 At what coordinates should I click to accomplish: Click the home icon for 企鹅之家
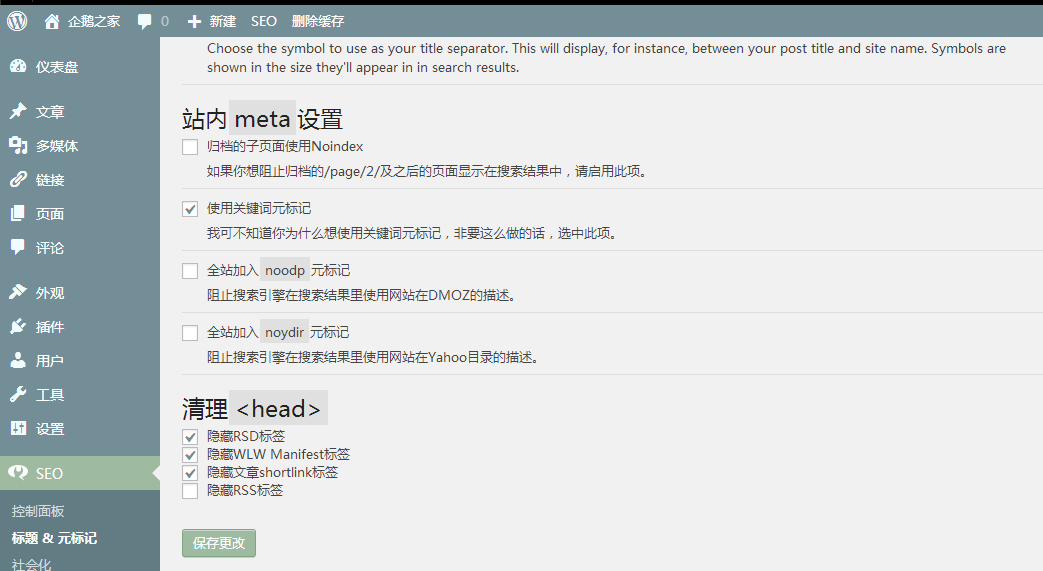click(52, 21)
